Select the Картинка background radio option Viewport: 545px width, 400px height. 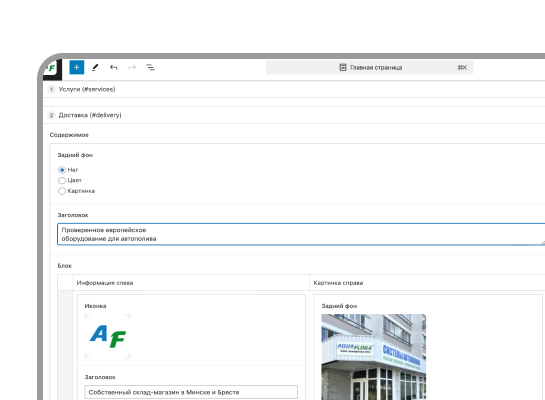pyautogui.click(x=62, y=191)
